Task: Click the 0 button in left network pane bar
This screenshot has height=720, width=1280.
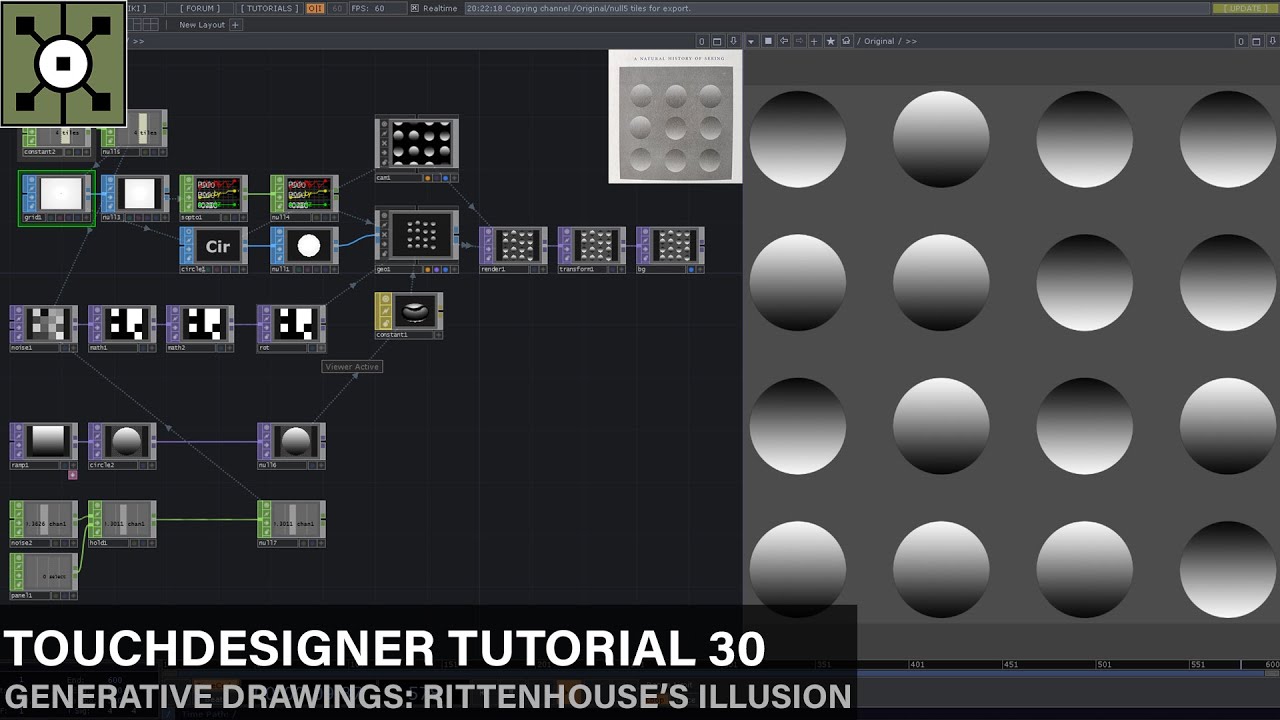Action: (x=702, y=41)
